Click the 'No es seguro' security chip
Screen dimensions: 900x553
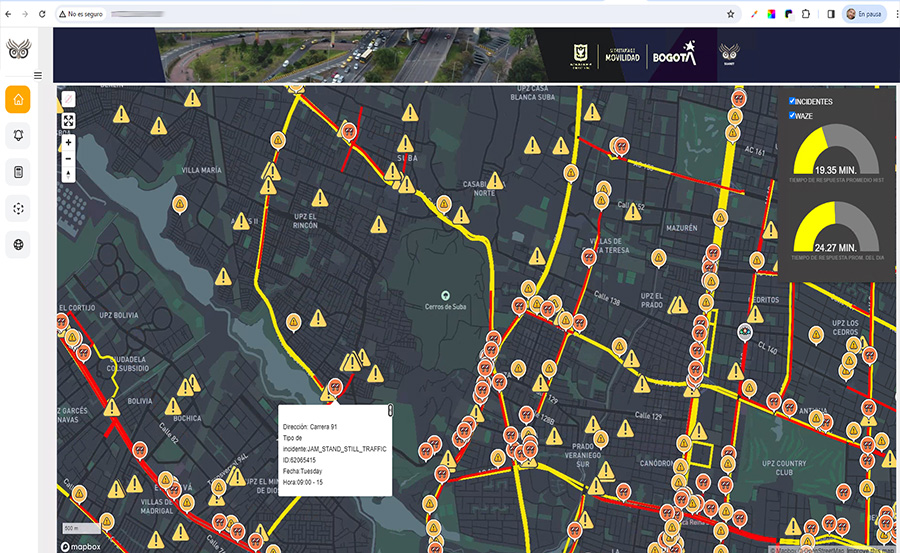coord(82,14)
